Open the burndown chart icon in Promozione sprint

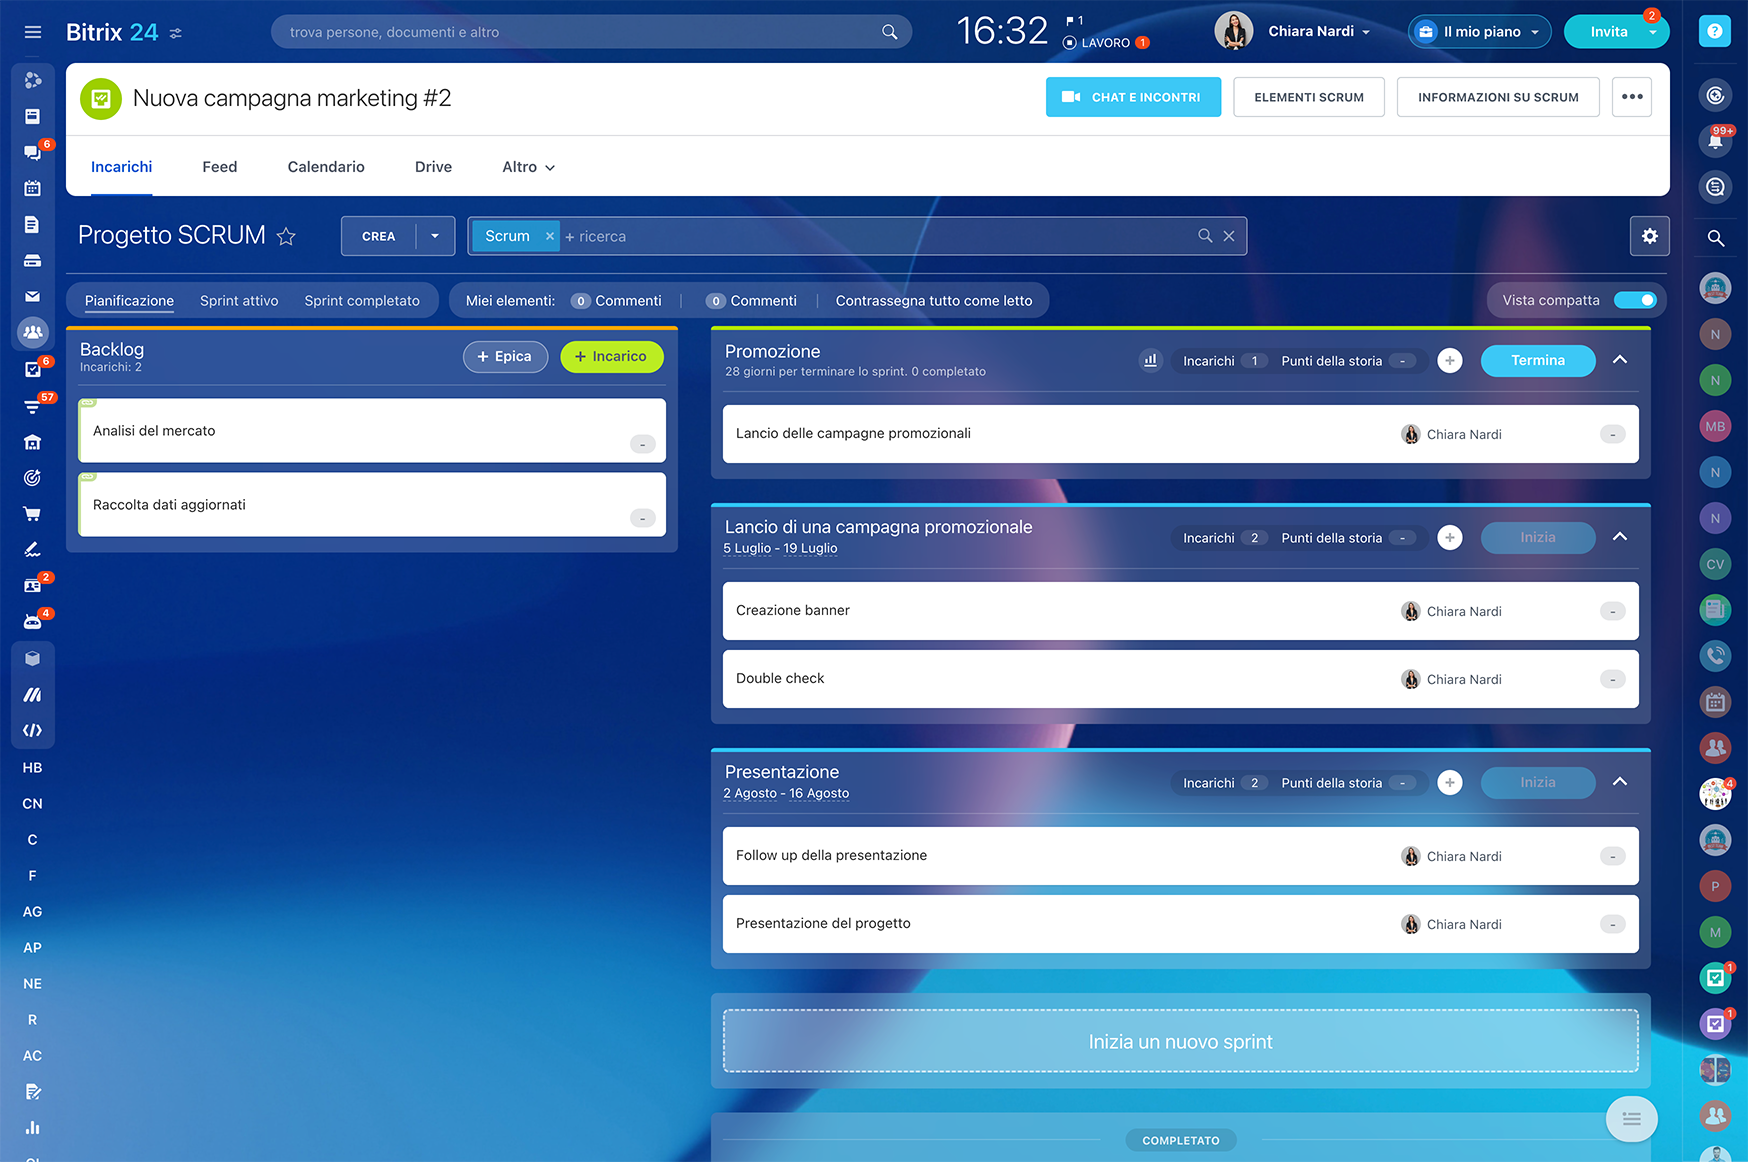1150,361
